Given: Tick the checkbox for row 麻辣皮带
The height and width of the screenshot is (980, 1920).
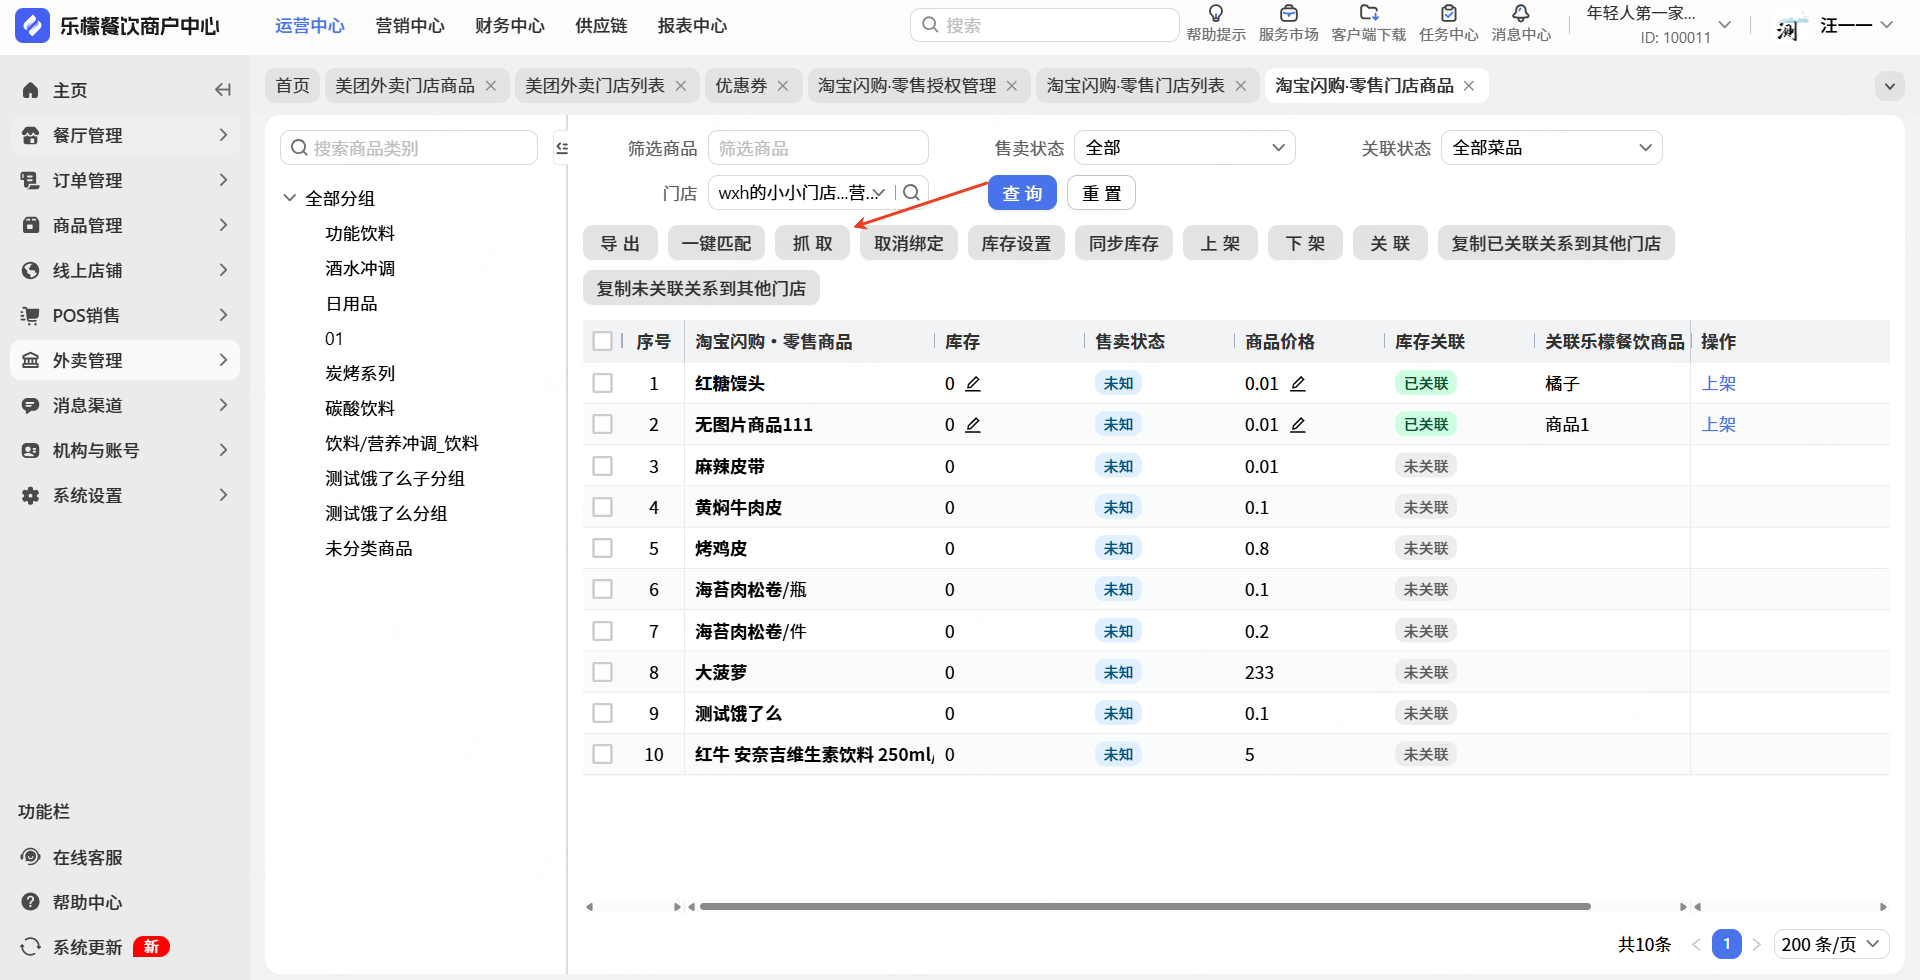Looking at the screenshot, I should click(x=602, y=466).
